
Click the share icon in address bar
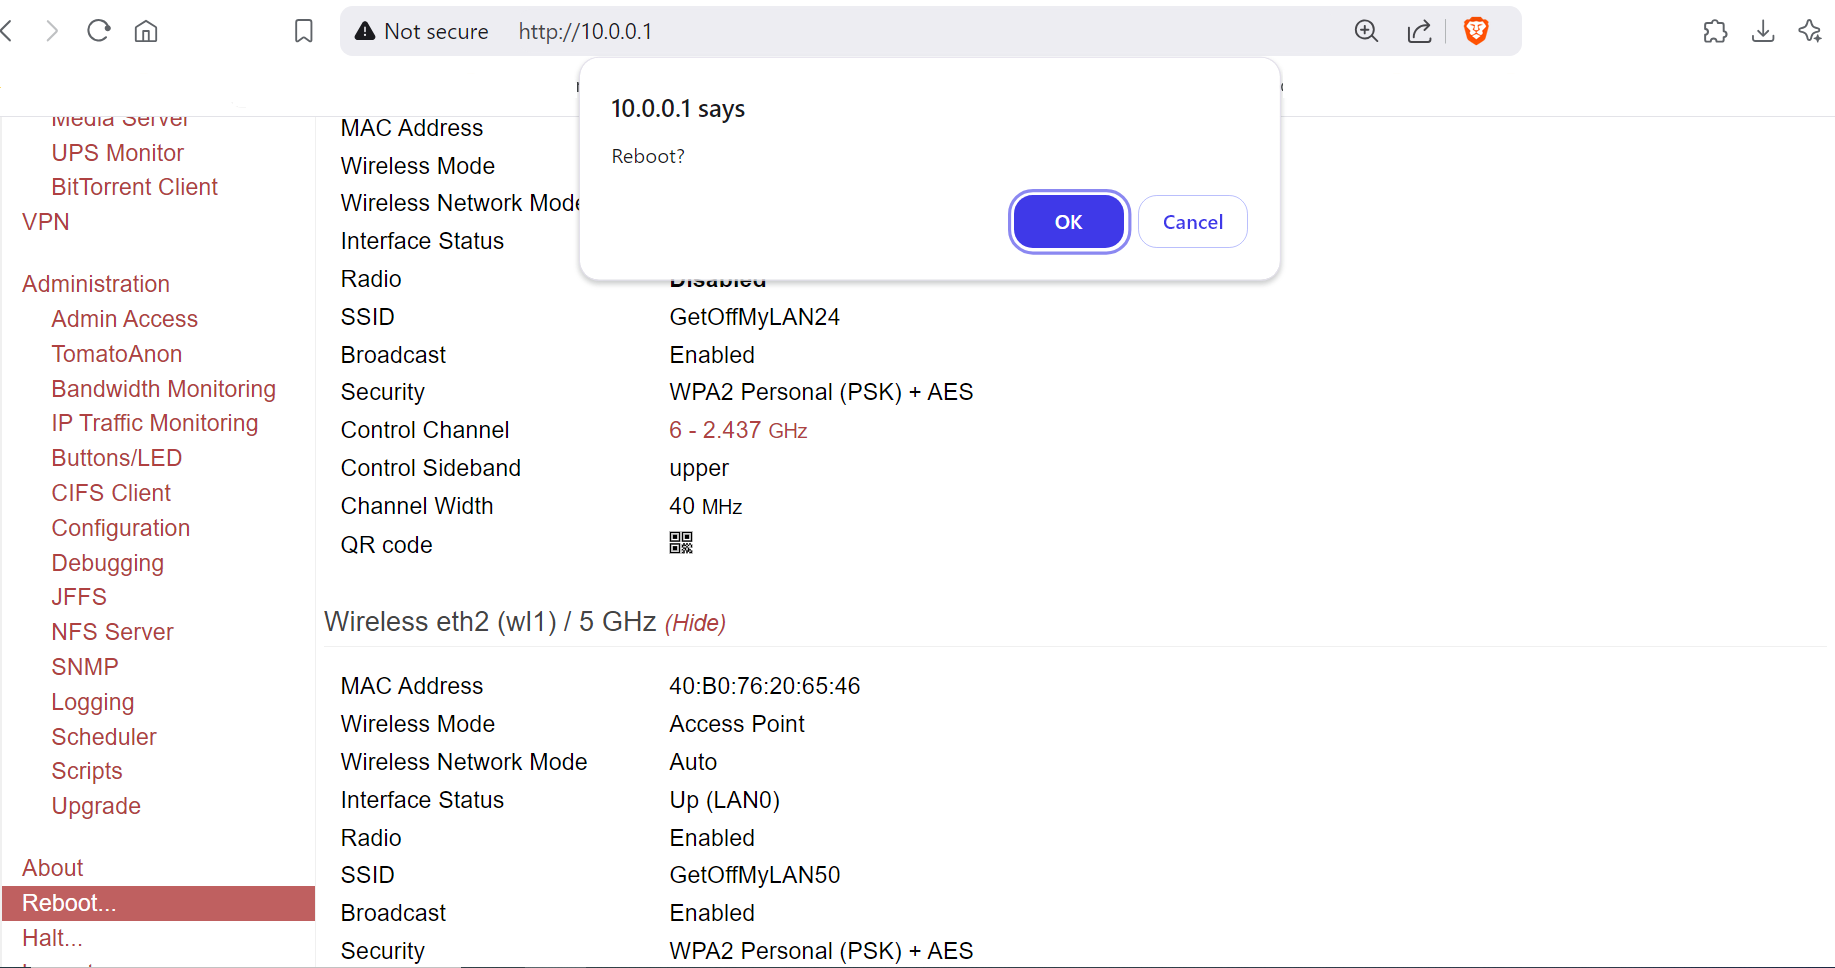pyautogui.click(x=1420, y=31)
